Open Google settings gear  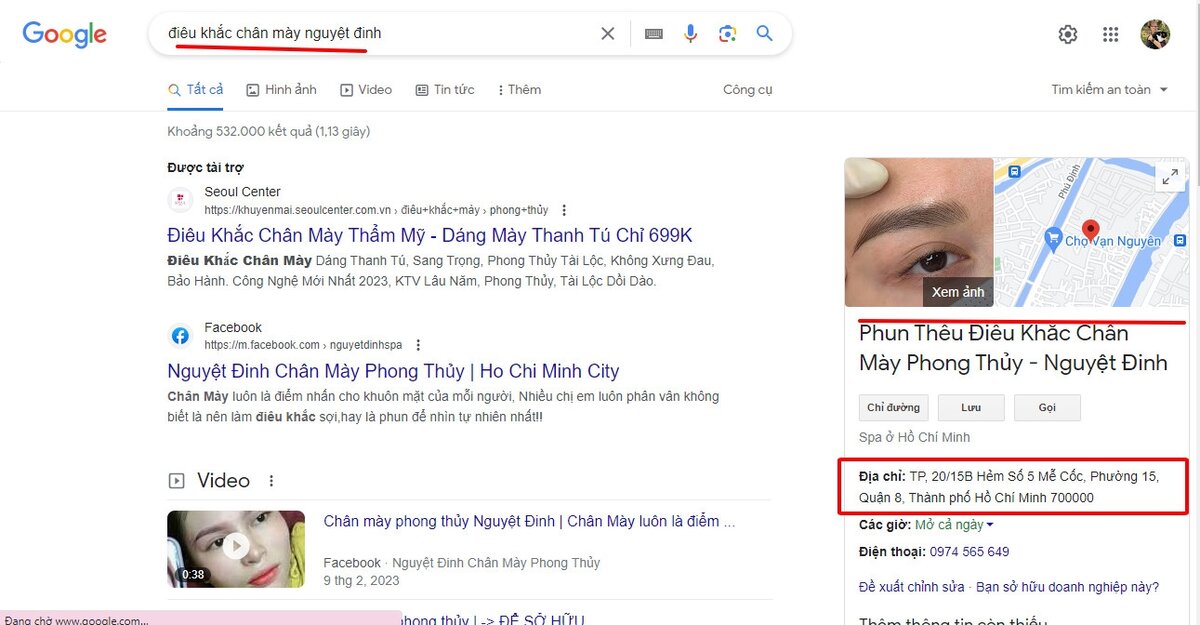[1068, 34]
